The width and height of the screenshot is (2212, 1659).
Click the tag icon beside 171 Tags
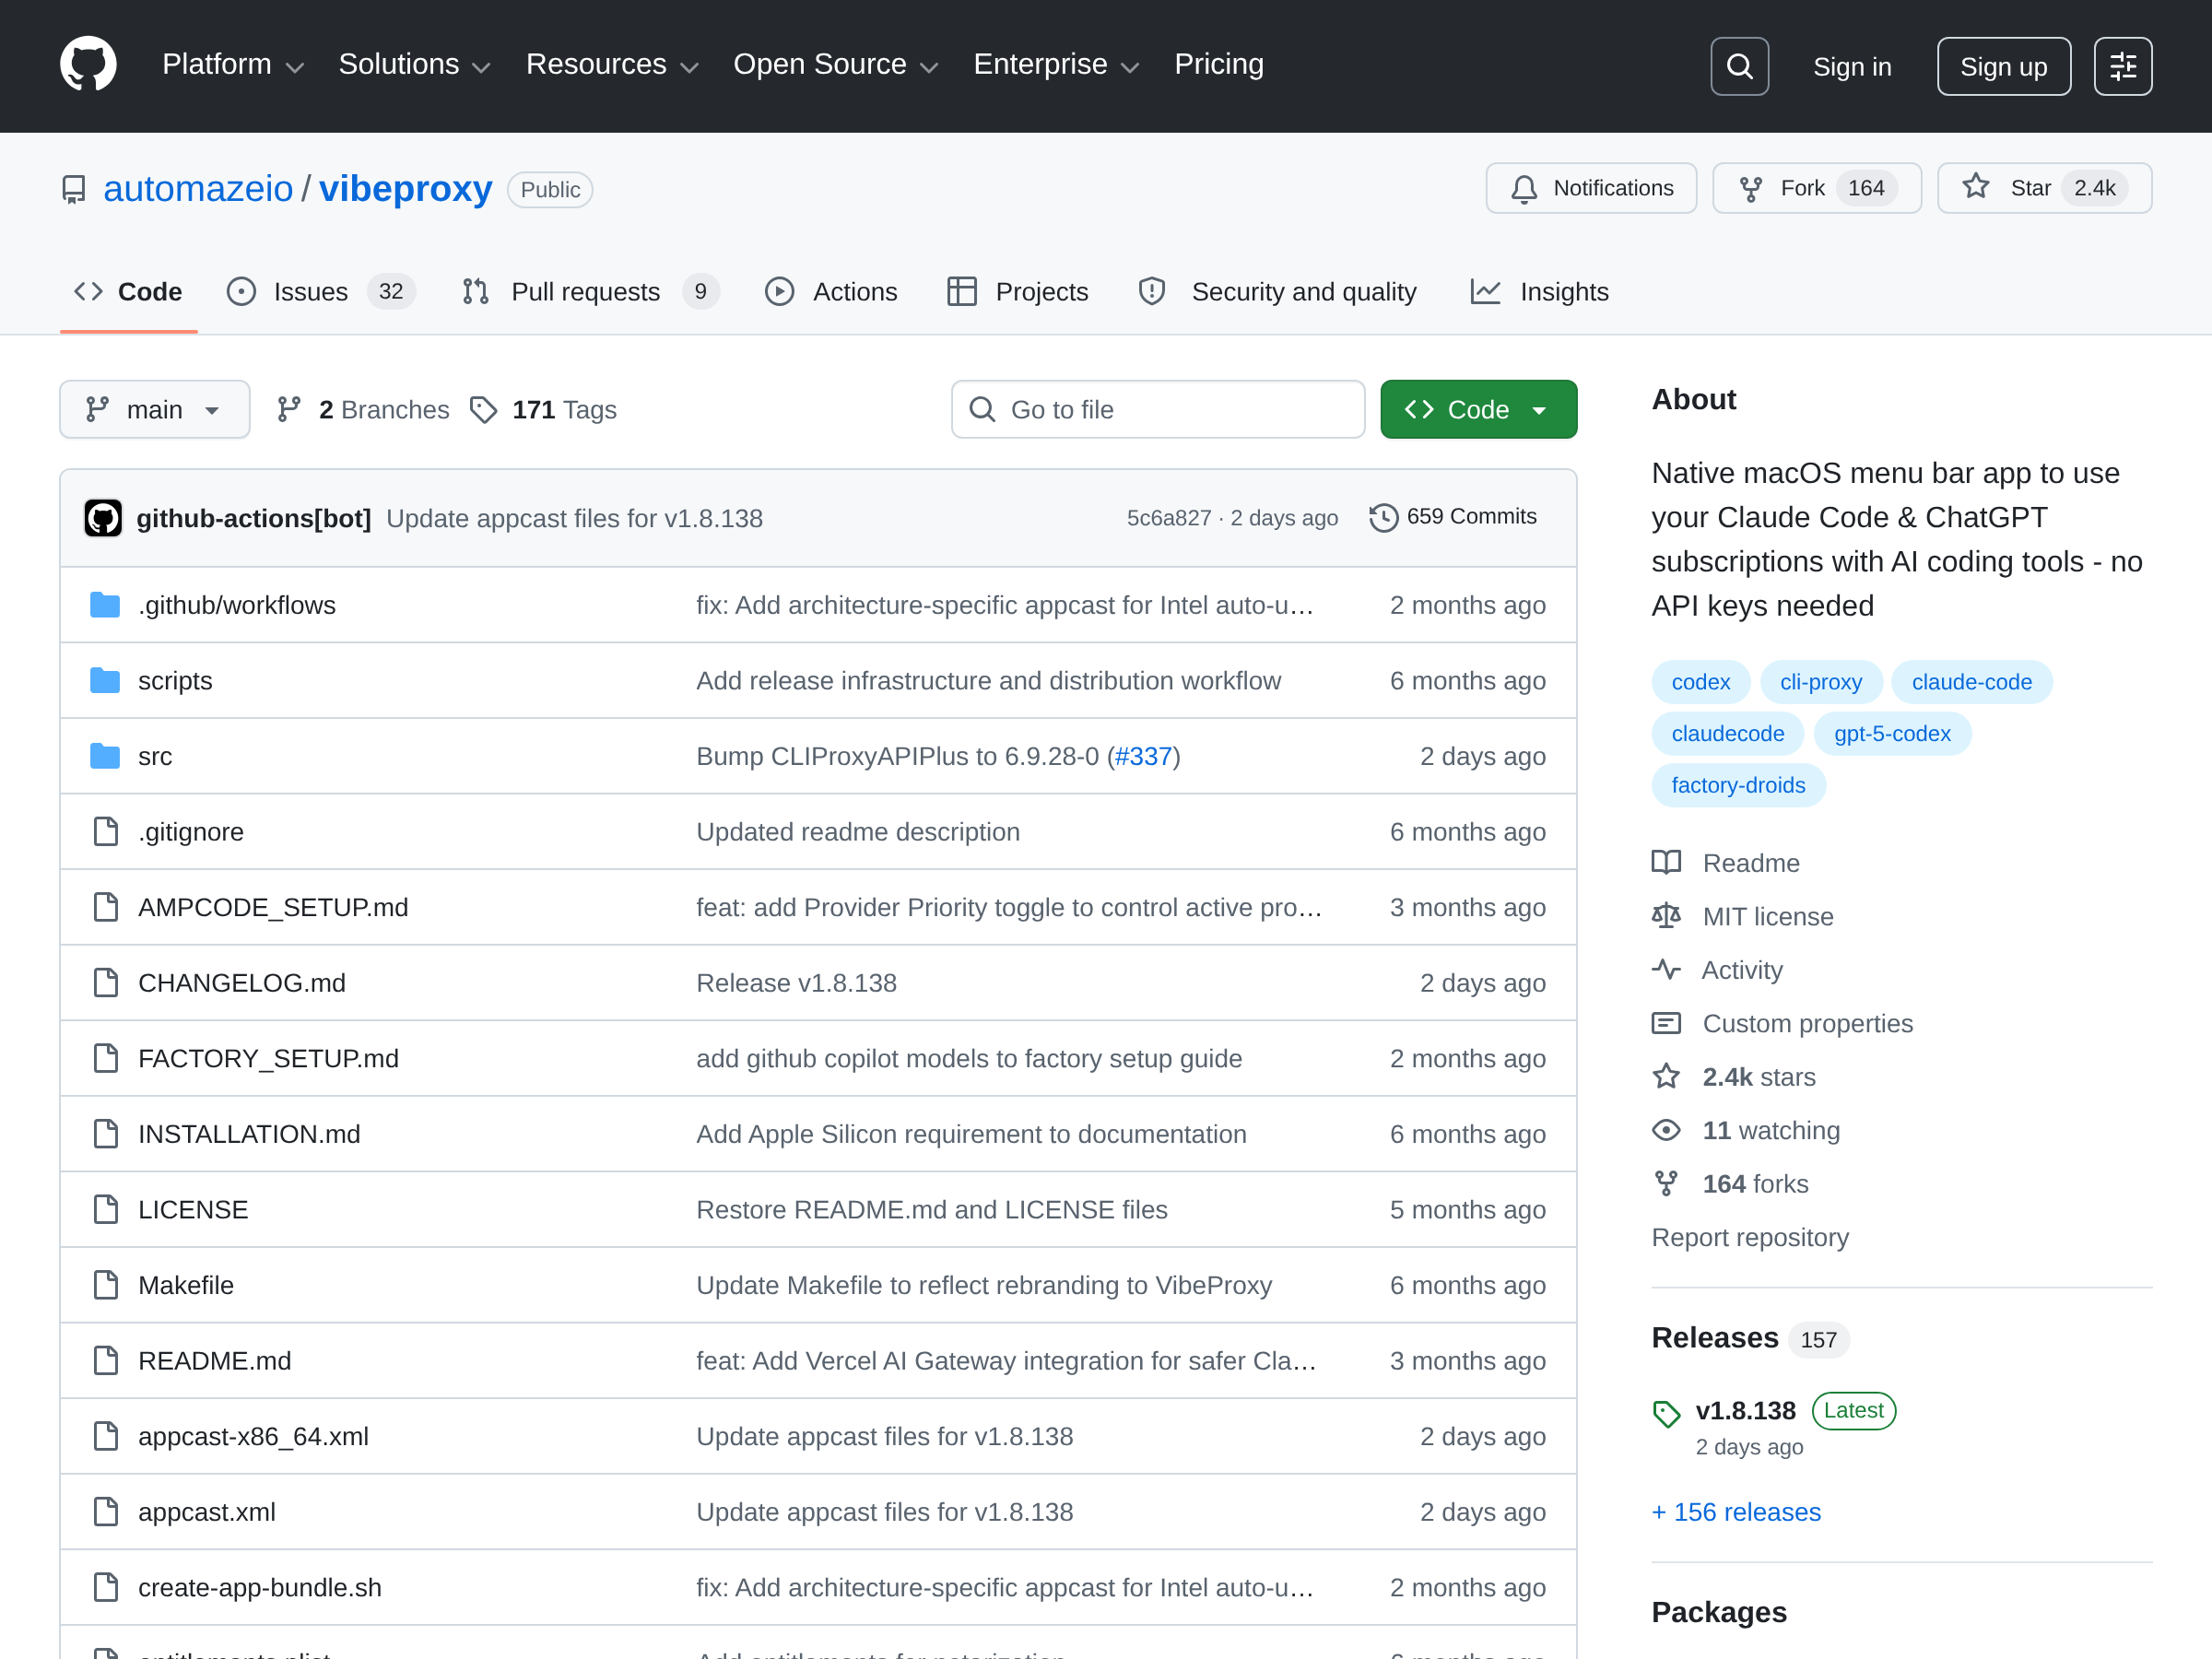(x=484, y=410)
